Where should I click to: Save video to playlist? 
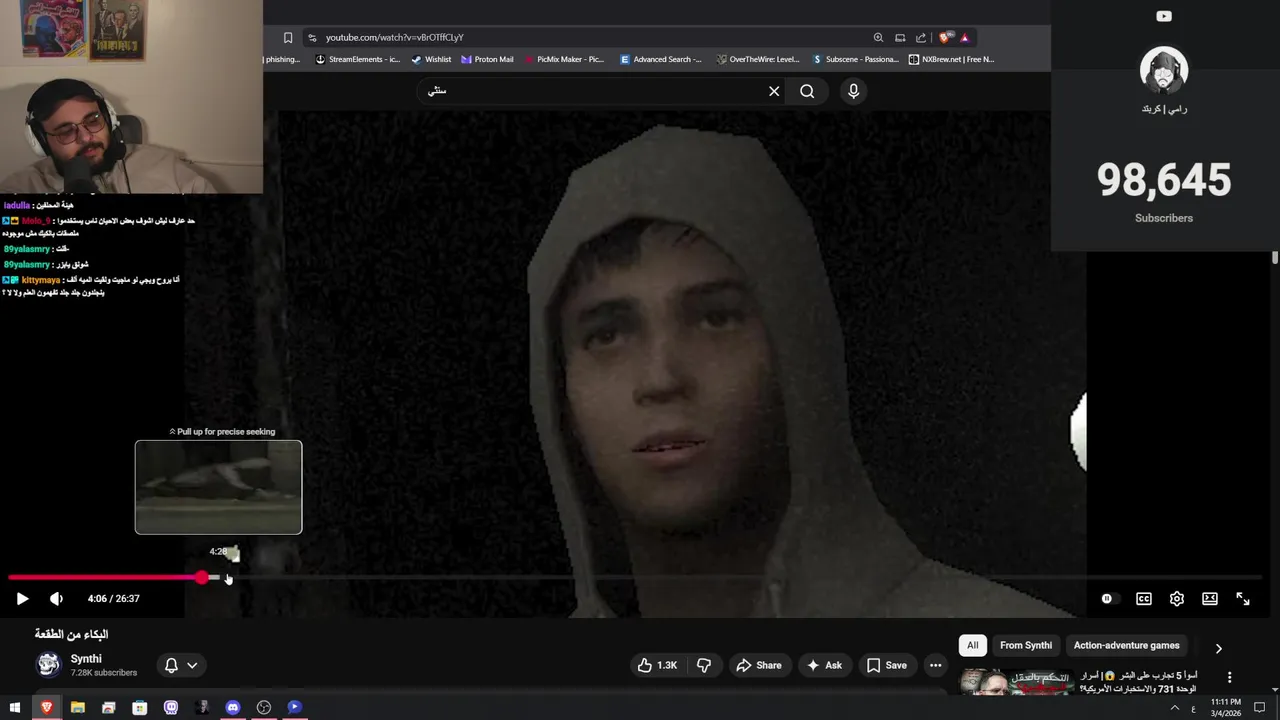pyautogui.click(x=887, y=665)
